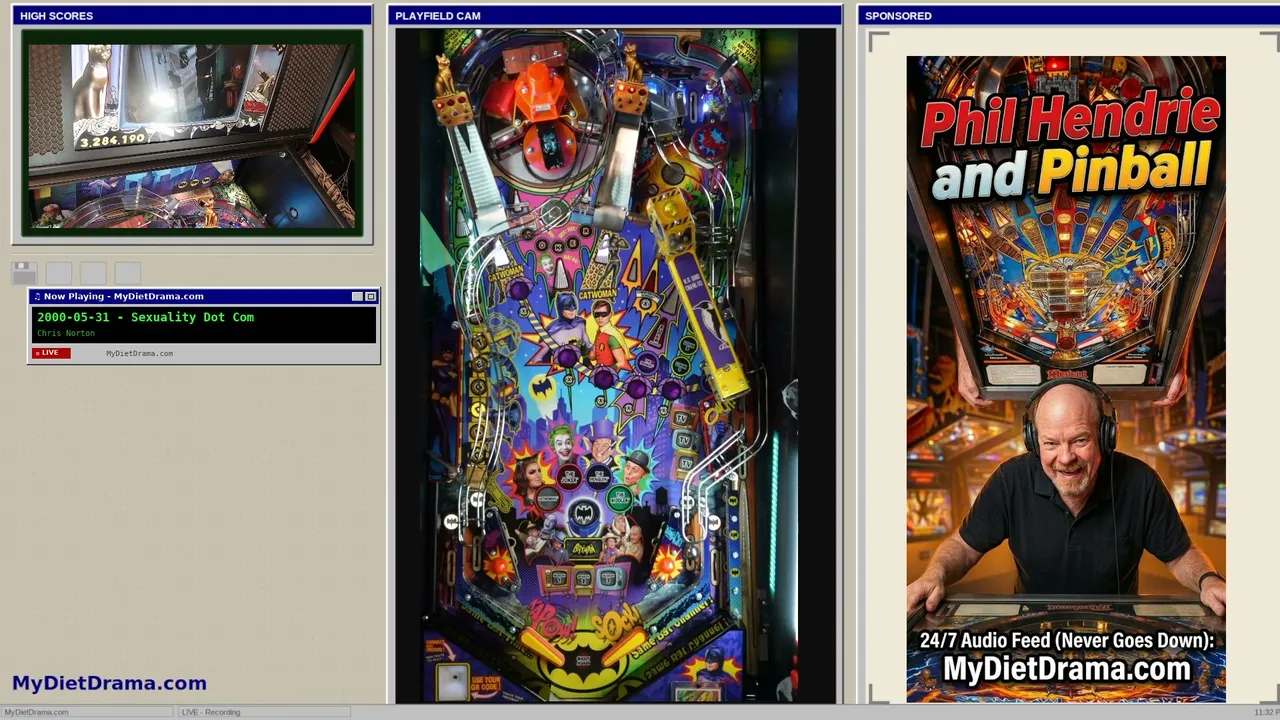Open the MyDietDrama.com link in sponsor ad

click(x=1067, y=669)
